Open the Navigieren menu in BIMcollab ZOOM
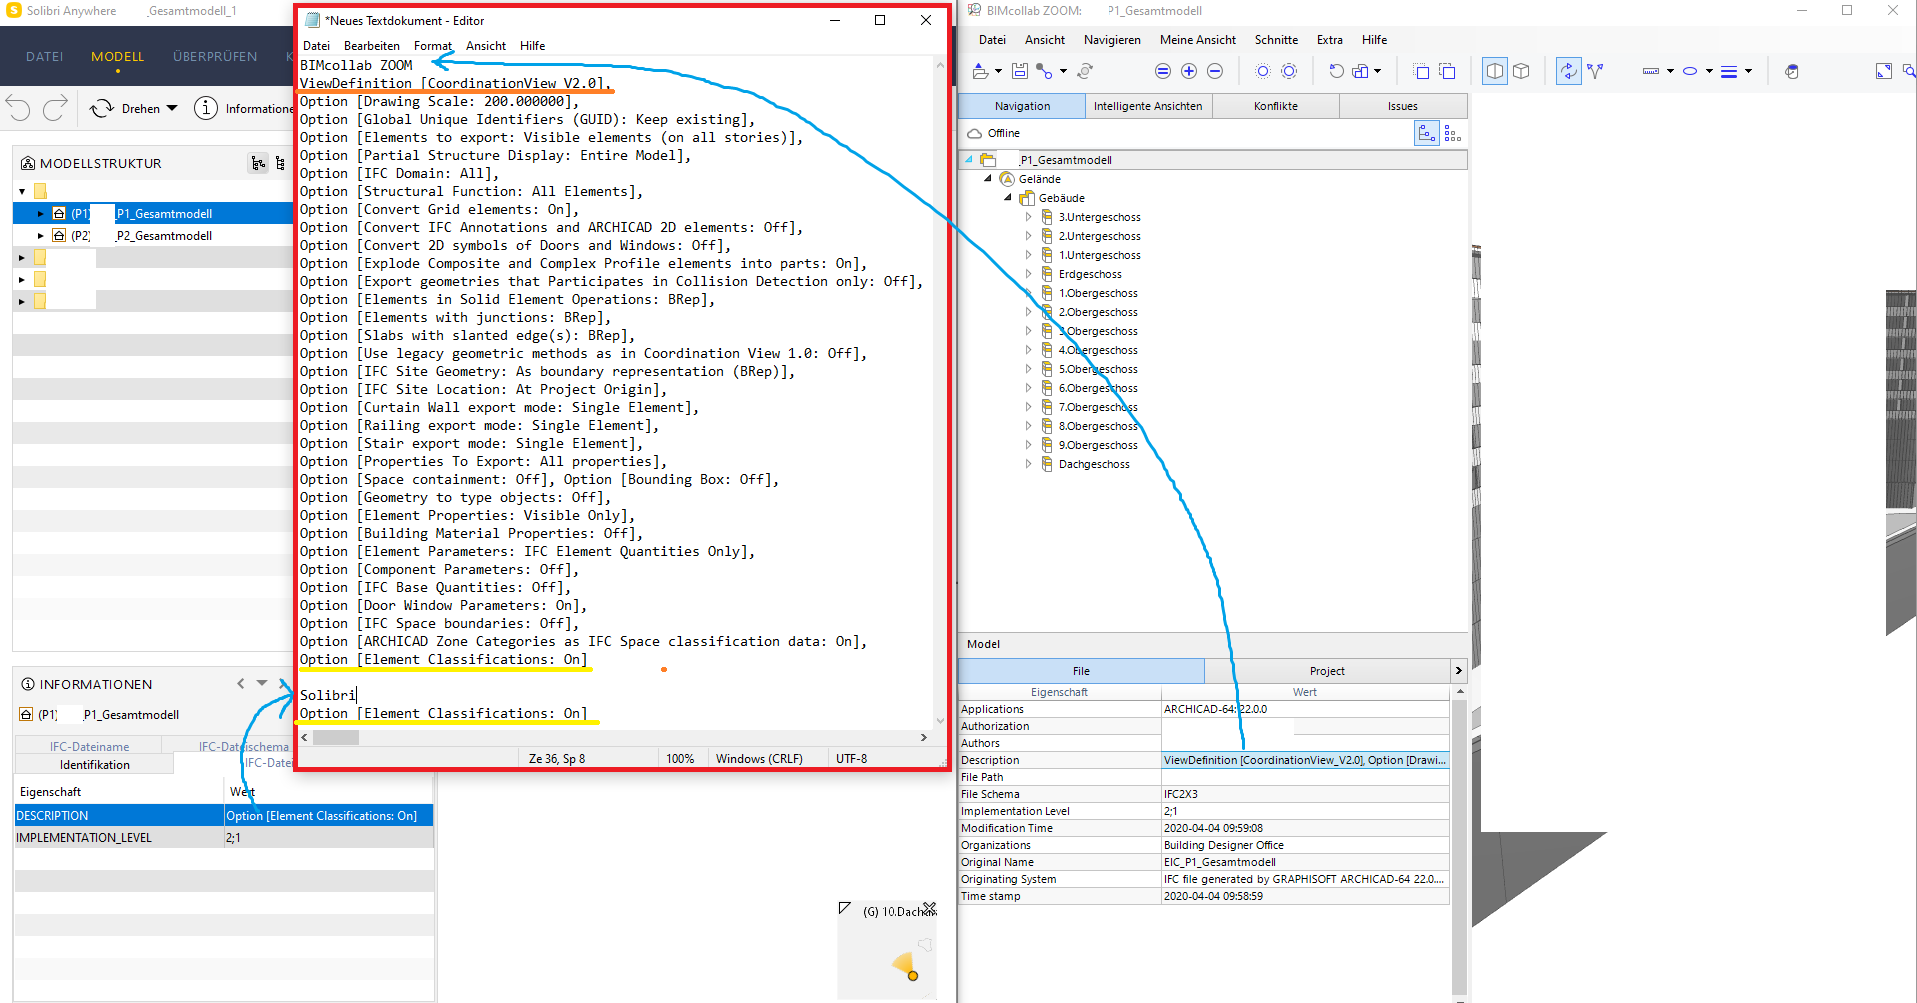The image size is (1917, 1003). (1112, 40)
